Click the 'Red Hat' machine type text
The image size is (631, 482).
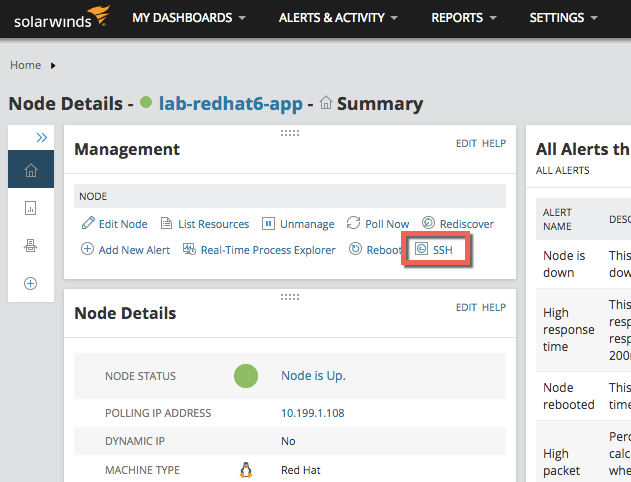pyautogui.click(x=301, y=470)
